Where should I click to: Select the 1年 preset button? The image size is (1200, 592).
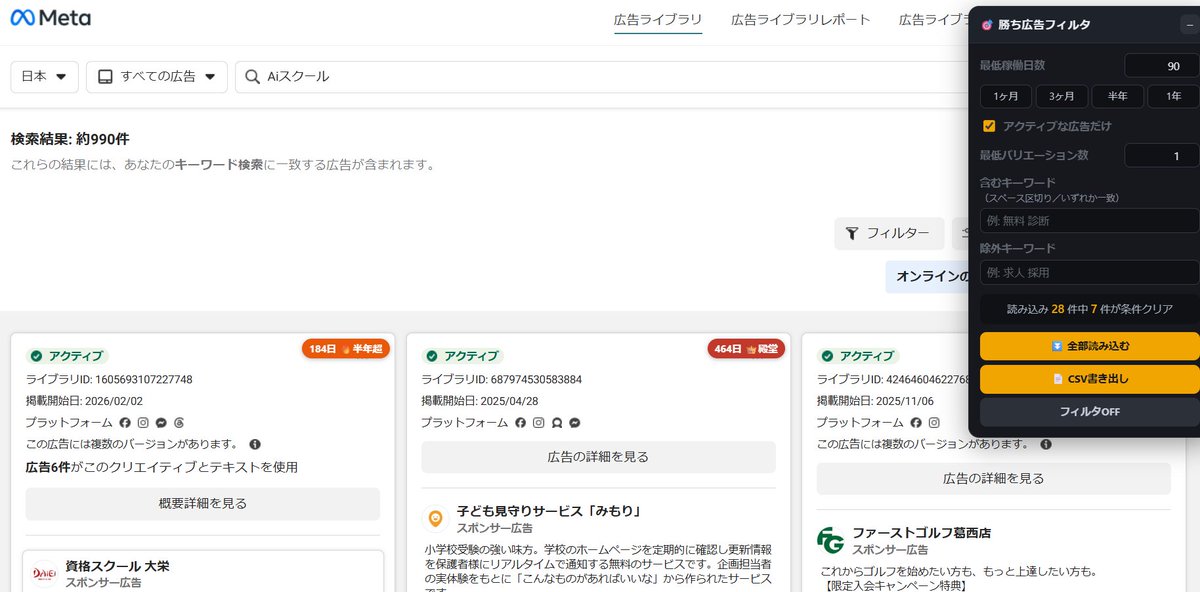[1173, 97]
